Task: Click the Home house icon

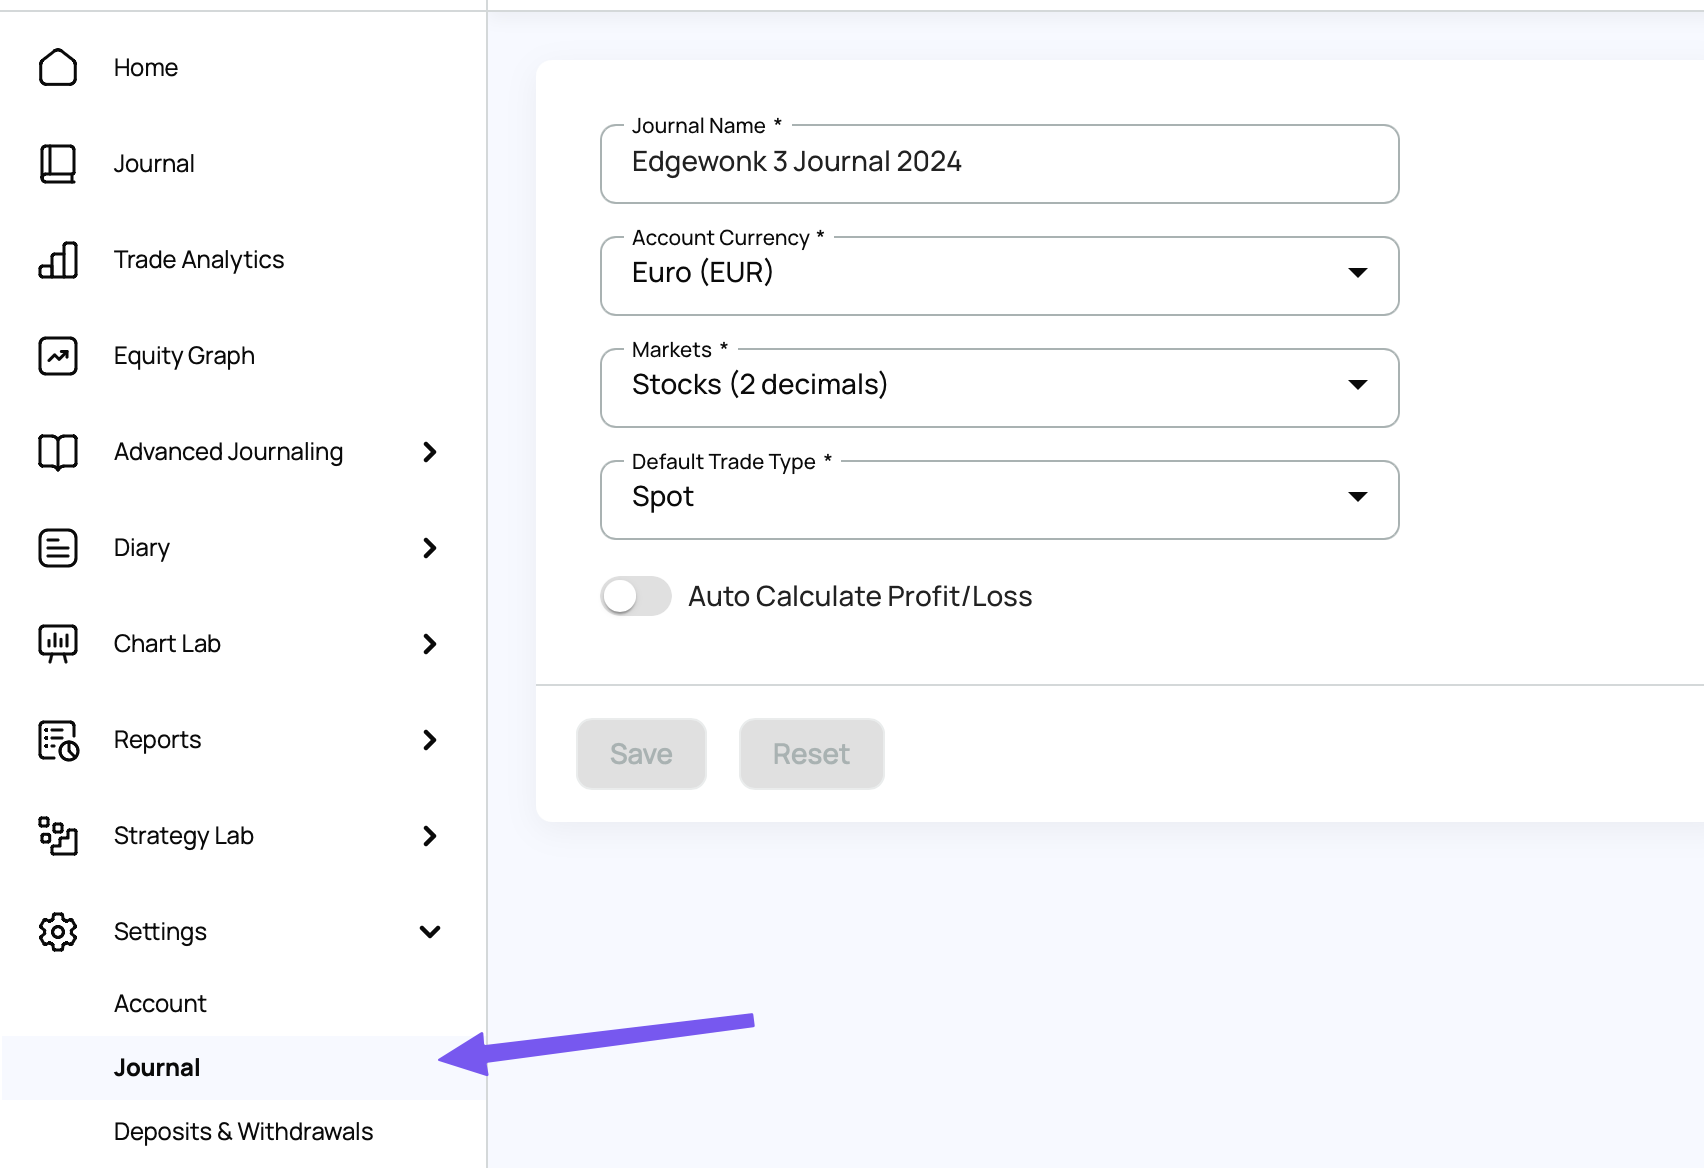Action: 58,68
